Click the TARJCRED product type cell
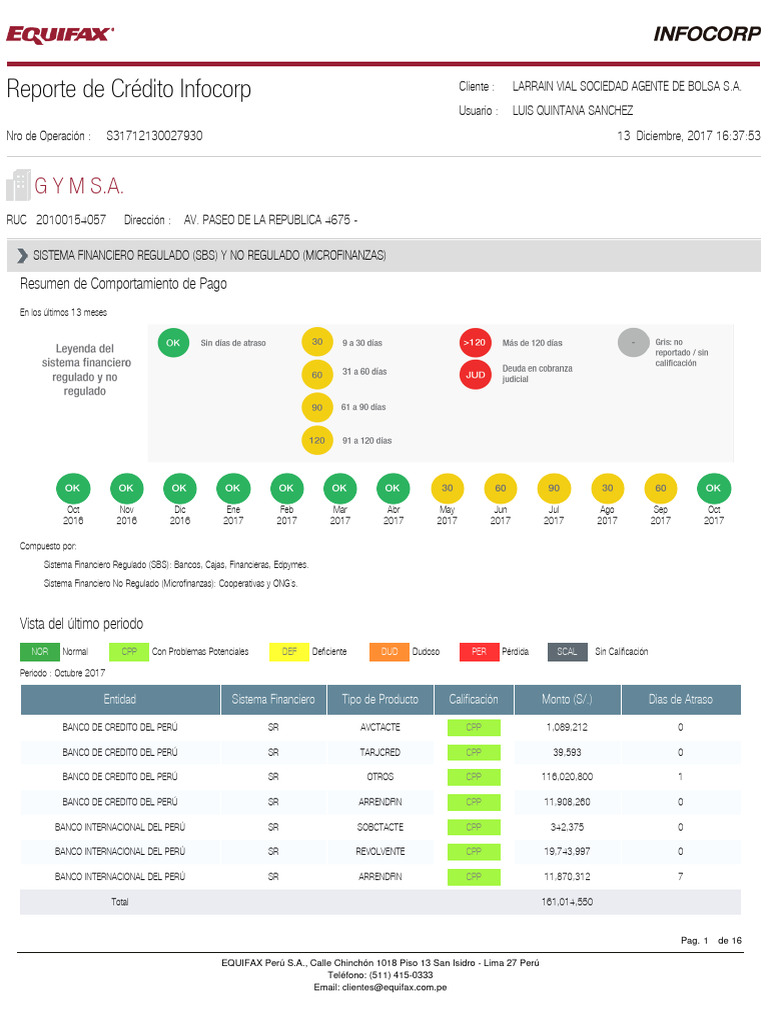Image resolution: width=768 pixels, height=1024 pixels. (380, 752)
